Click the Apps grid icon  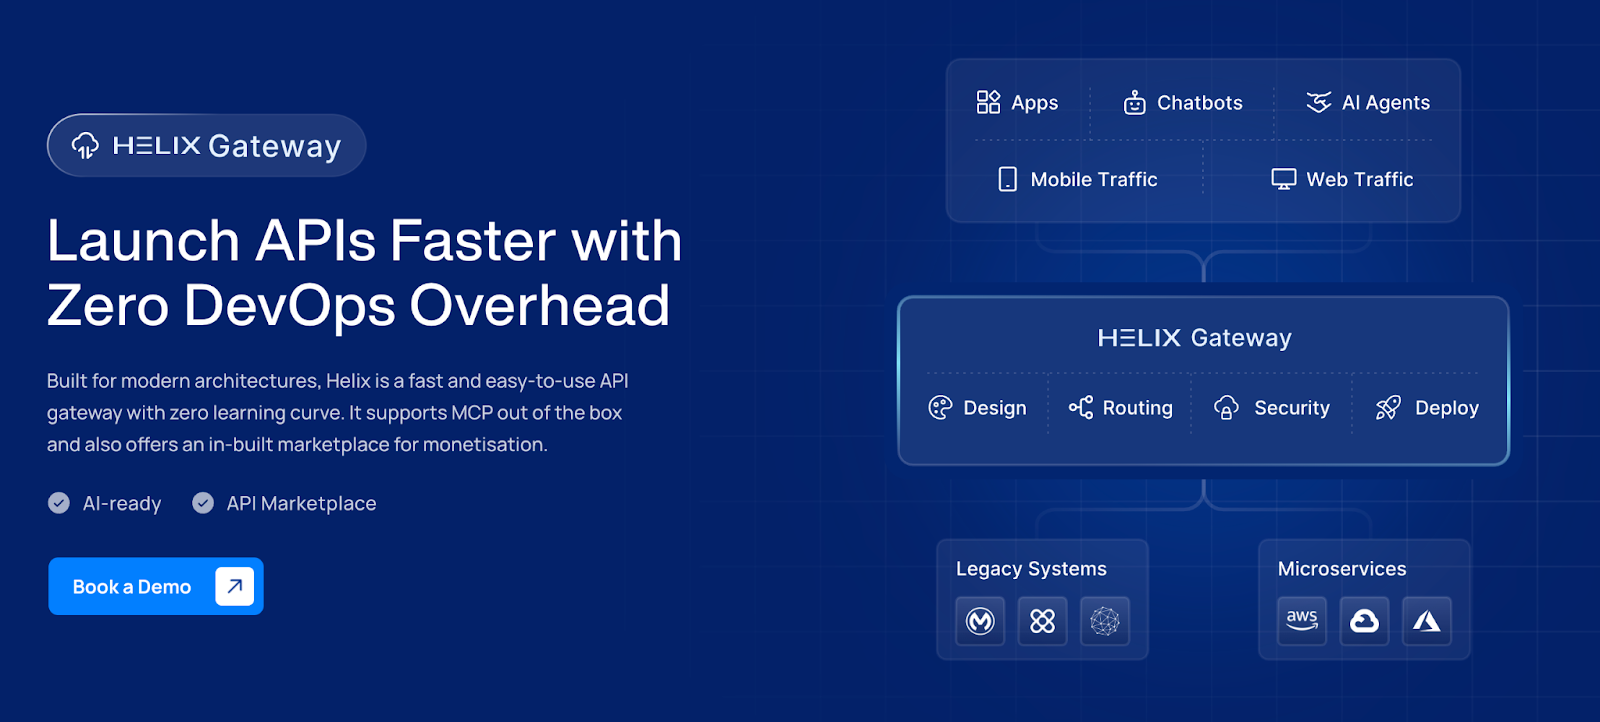[x=988, y=102]
